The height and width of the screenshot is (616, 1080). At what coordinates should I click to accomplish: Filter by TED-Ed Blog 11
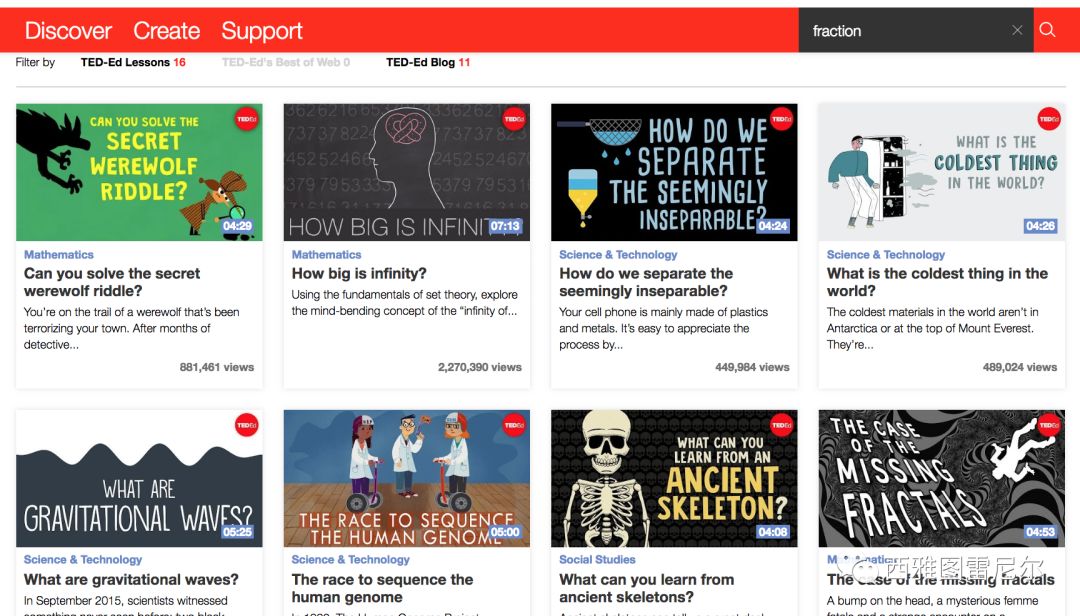428,62
